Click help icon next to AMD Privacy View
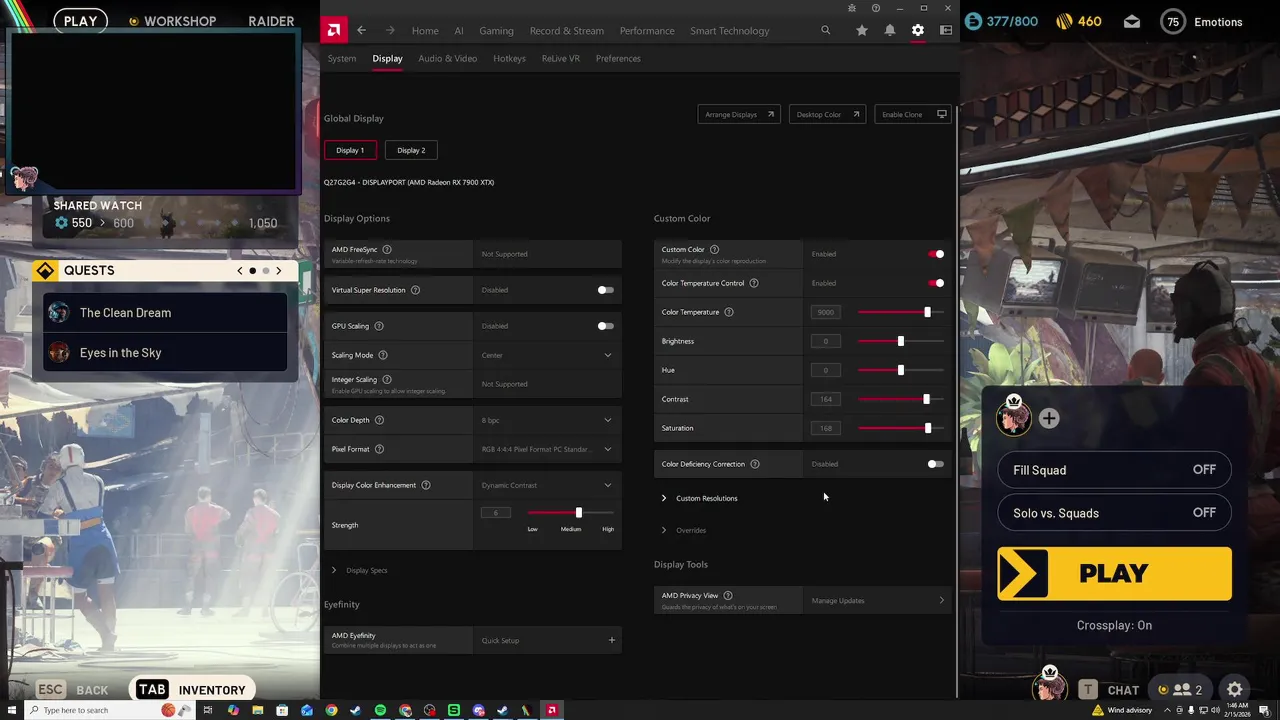The height and width of the screenshot is (720, 1280). click(727, 595)
